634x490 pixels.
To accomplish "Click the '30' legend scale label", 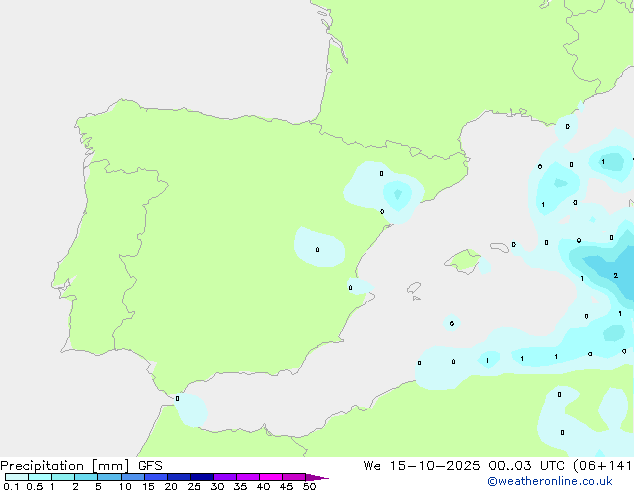I will [217, 486].
